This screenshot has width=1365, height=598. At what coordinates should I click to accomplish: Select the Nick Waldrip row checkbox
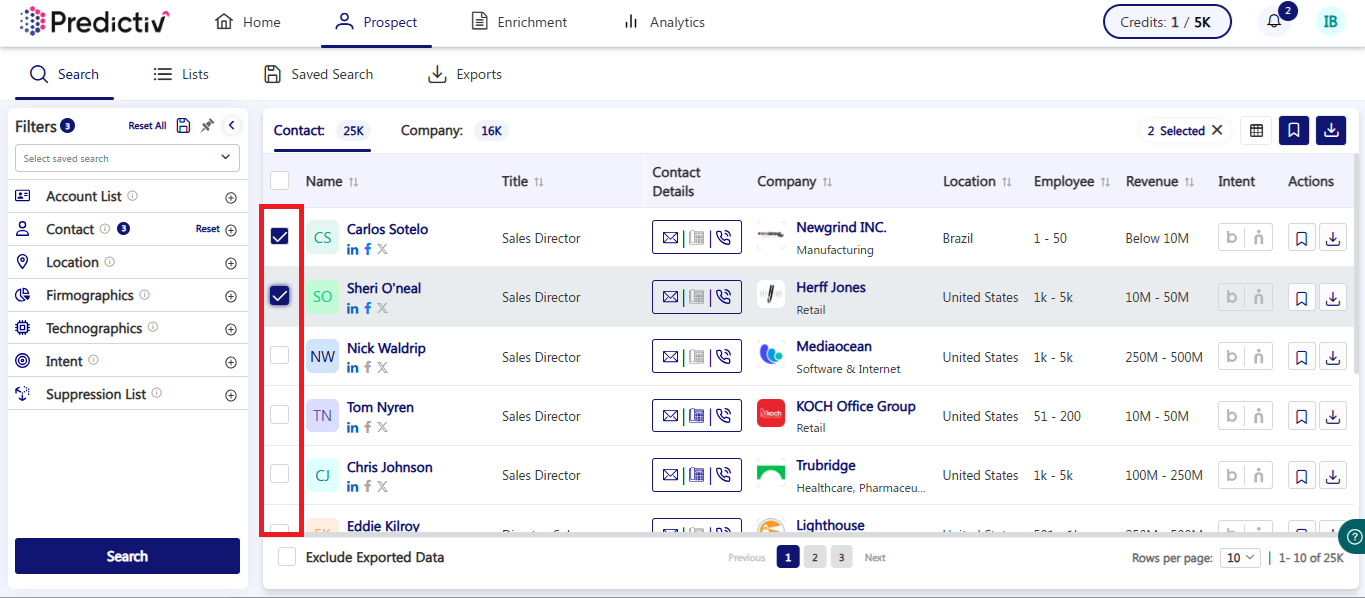click(x=280, y=355)
